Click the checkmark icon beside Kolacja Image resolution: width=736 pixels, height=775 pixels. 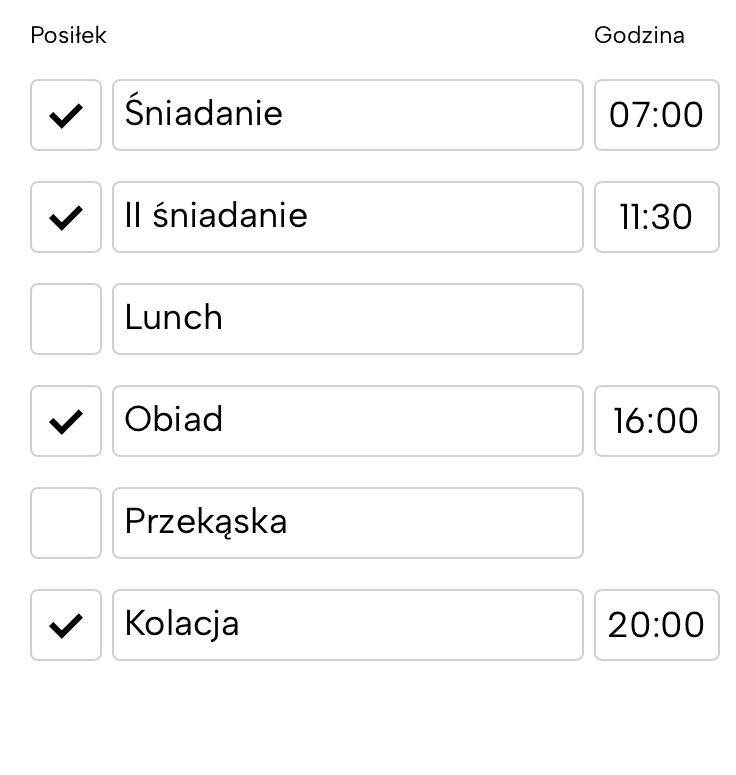point(66,625)
